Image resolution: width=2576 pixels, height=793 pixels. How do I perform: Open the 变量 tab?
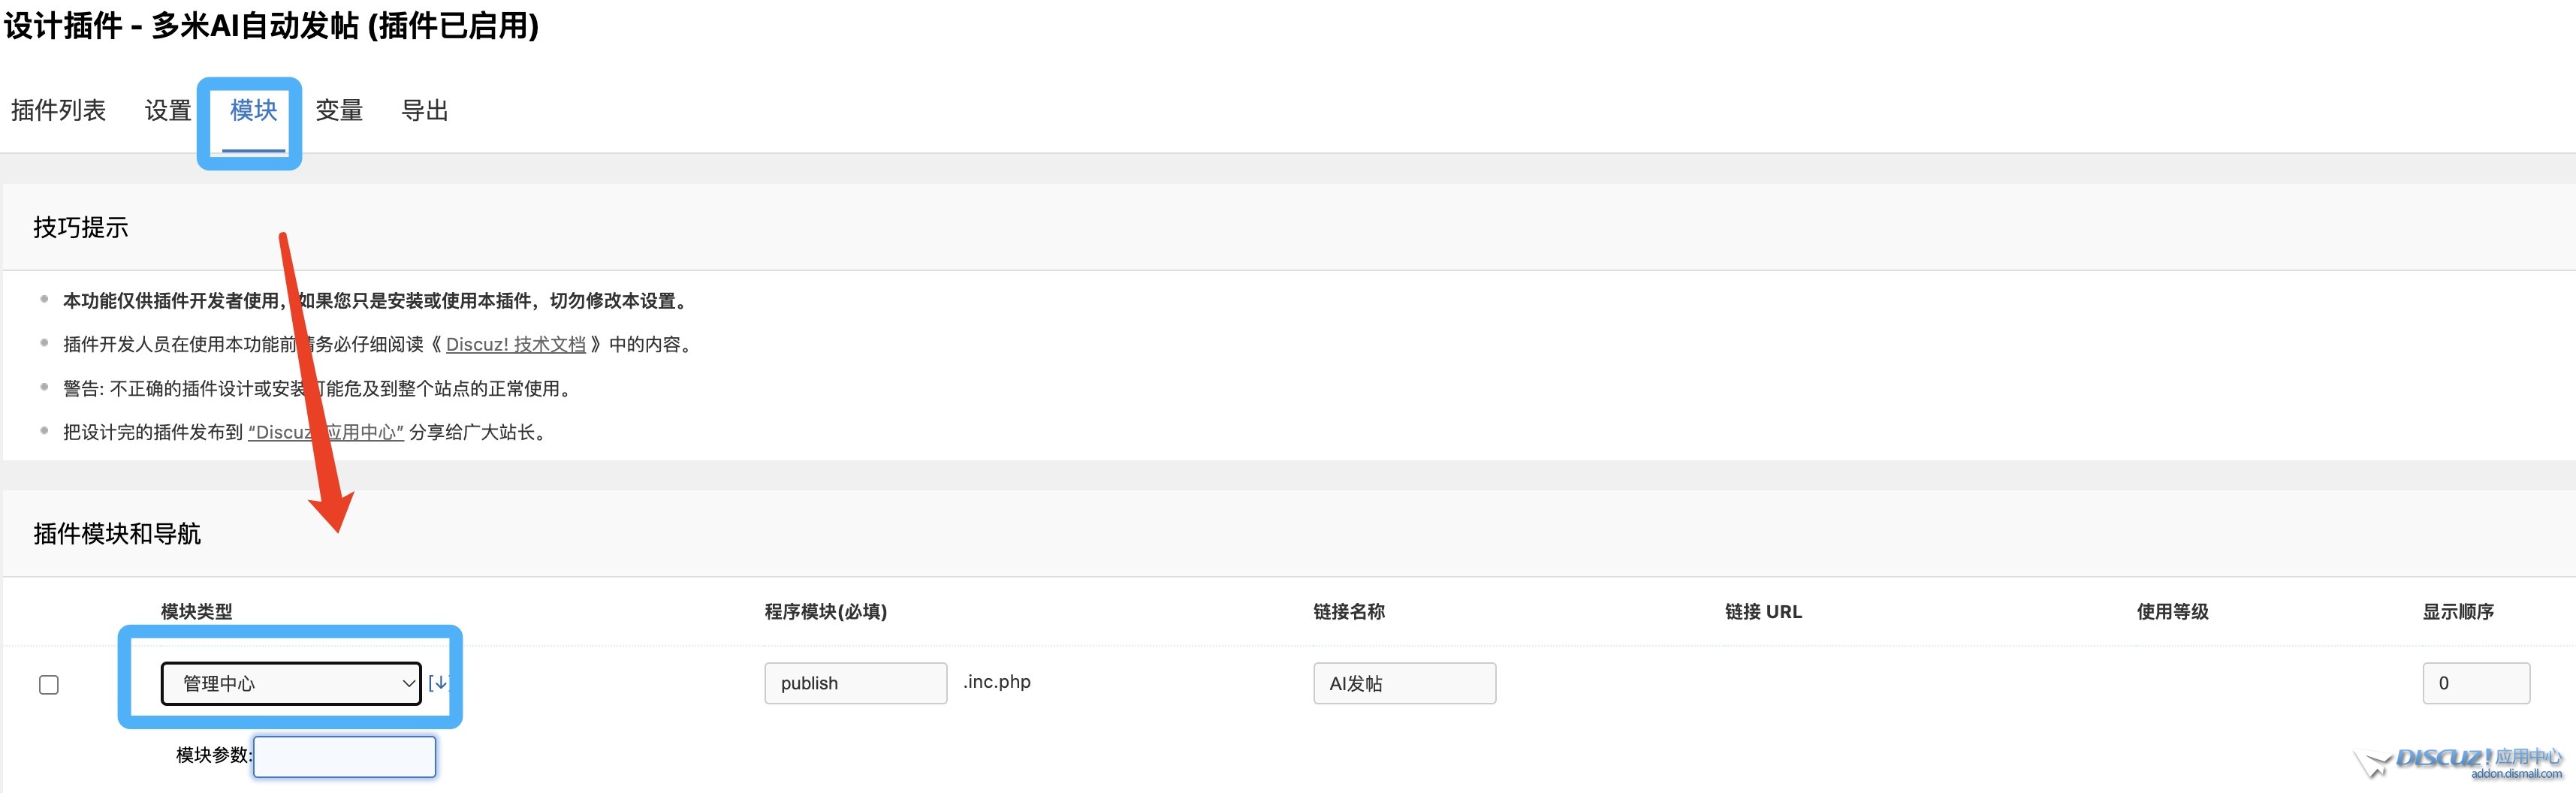point(339,110)
